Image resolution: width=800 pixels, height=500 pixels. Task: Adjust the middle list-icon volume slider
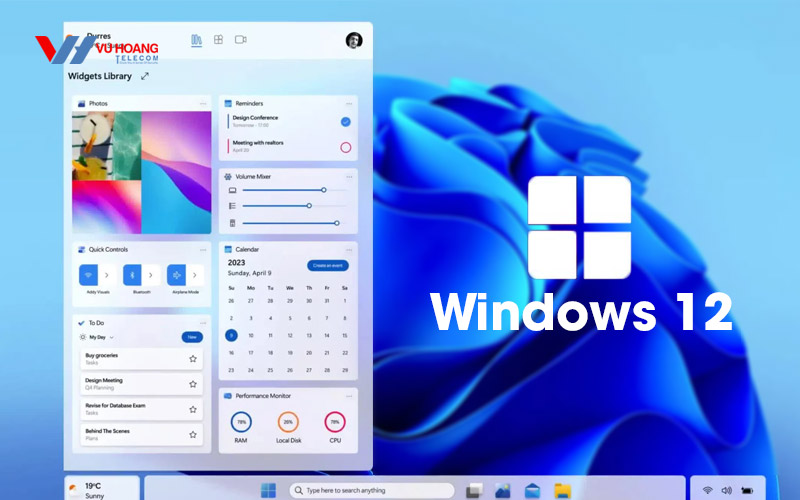(x=294, y=206)
